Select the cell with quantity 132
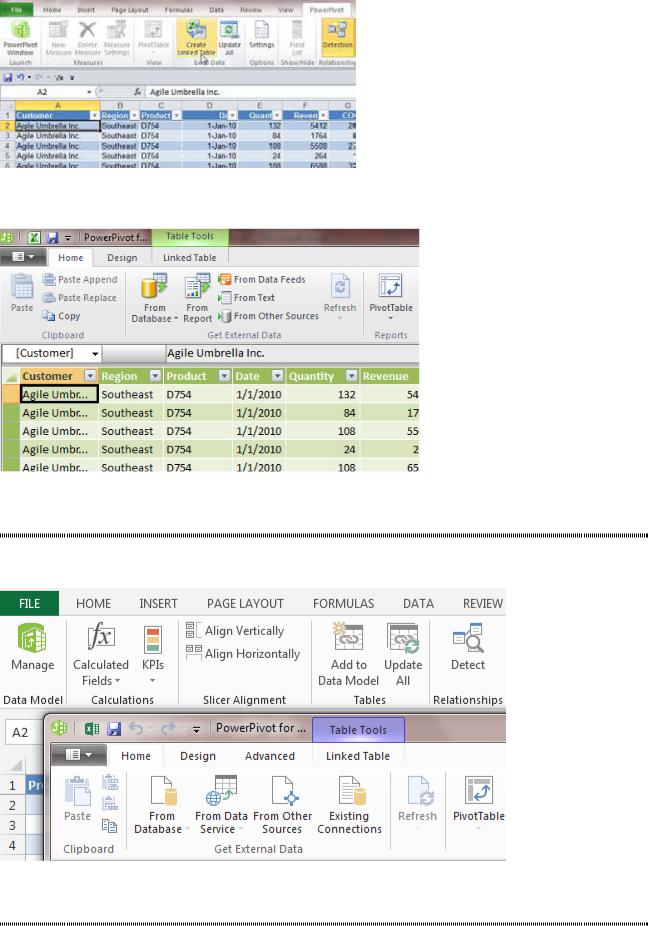 coord(323,394)
